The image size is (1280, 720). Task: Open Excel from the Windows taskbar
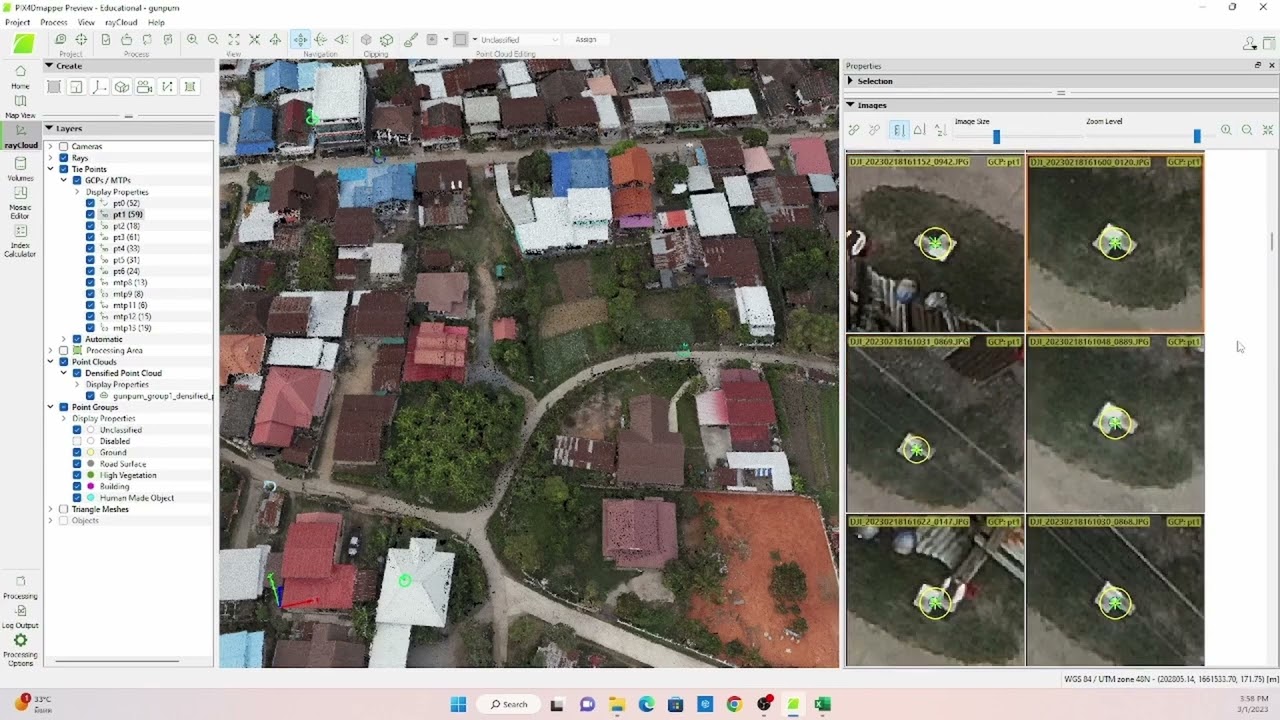pyautogui.click(x=822, y=704)
